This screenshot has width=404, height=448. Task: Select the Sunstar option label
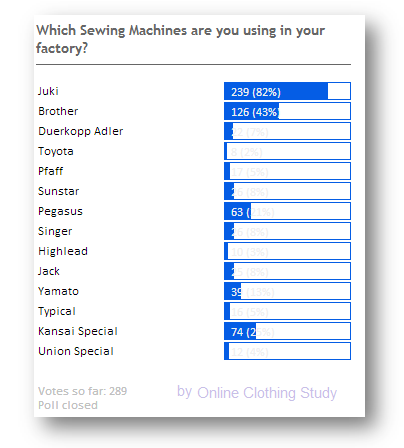pyautogui.click(x=59, y=191)
